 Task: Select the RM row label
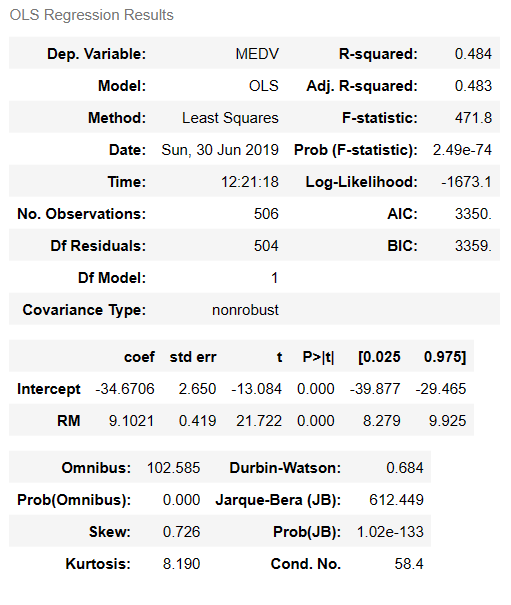click(69, 421)
